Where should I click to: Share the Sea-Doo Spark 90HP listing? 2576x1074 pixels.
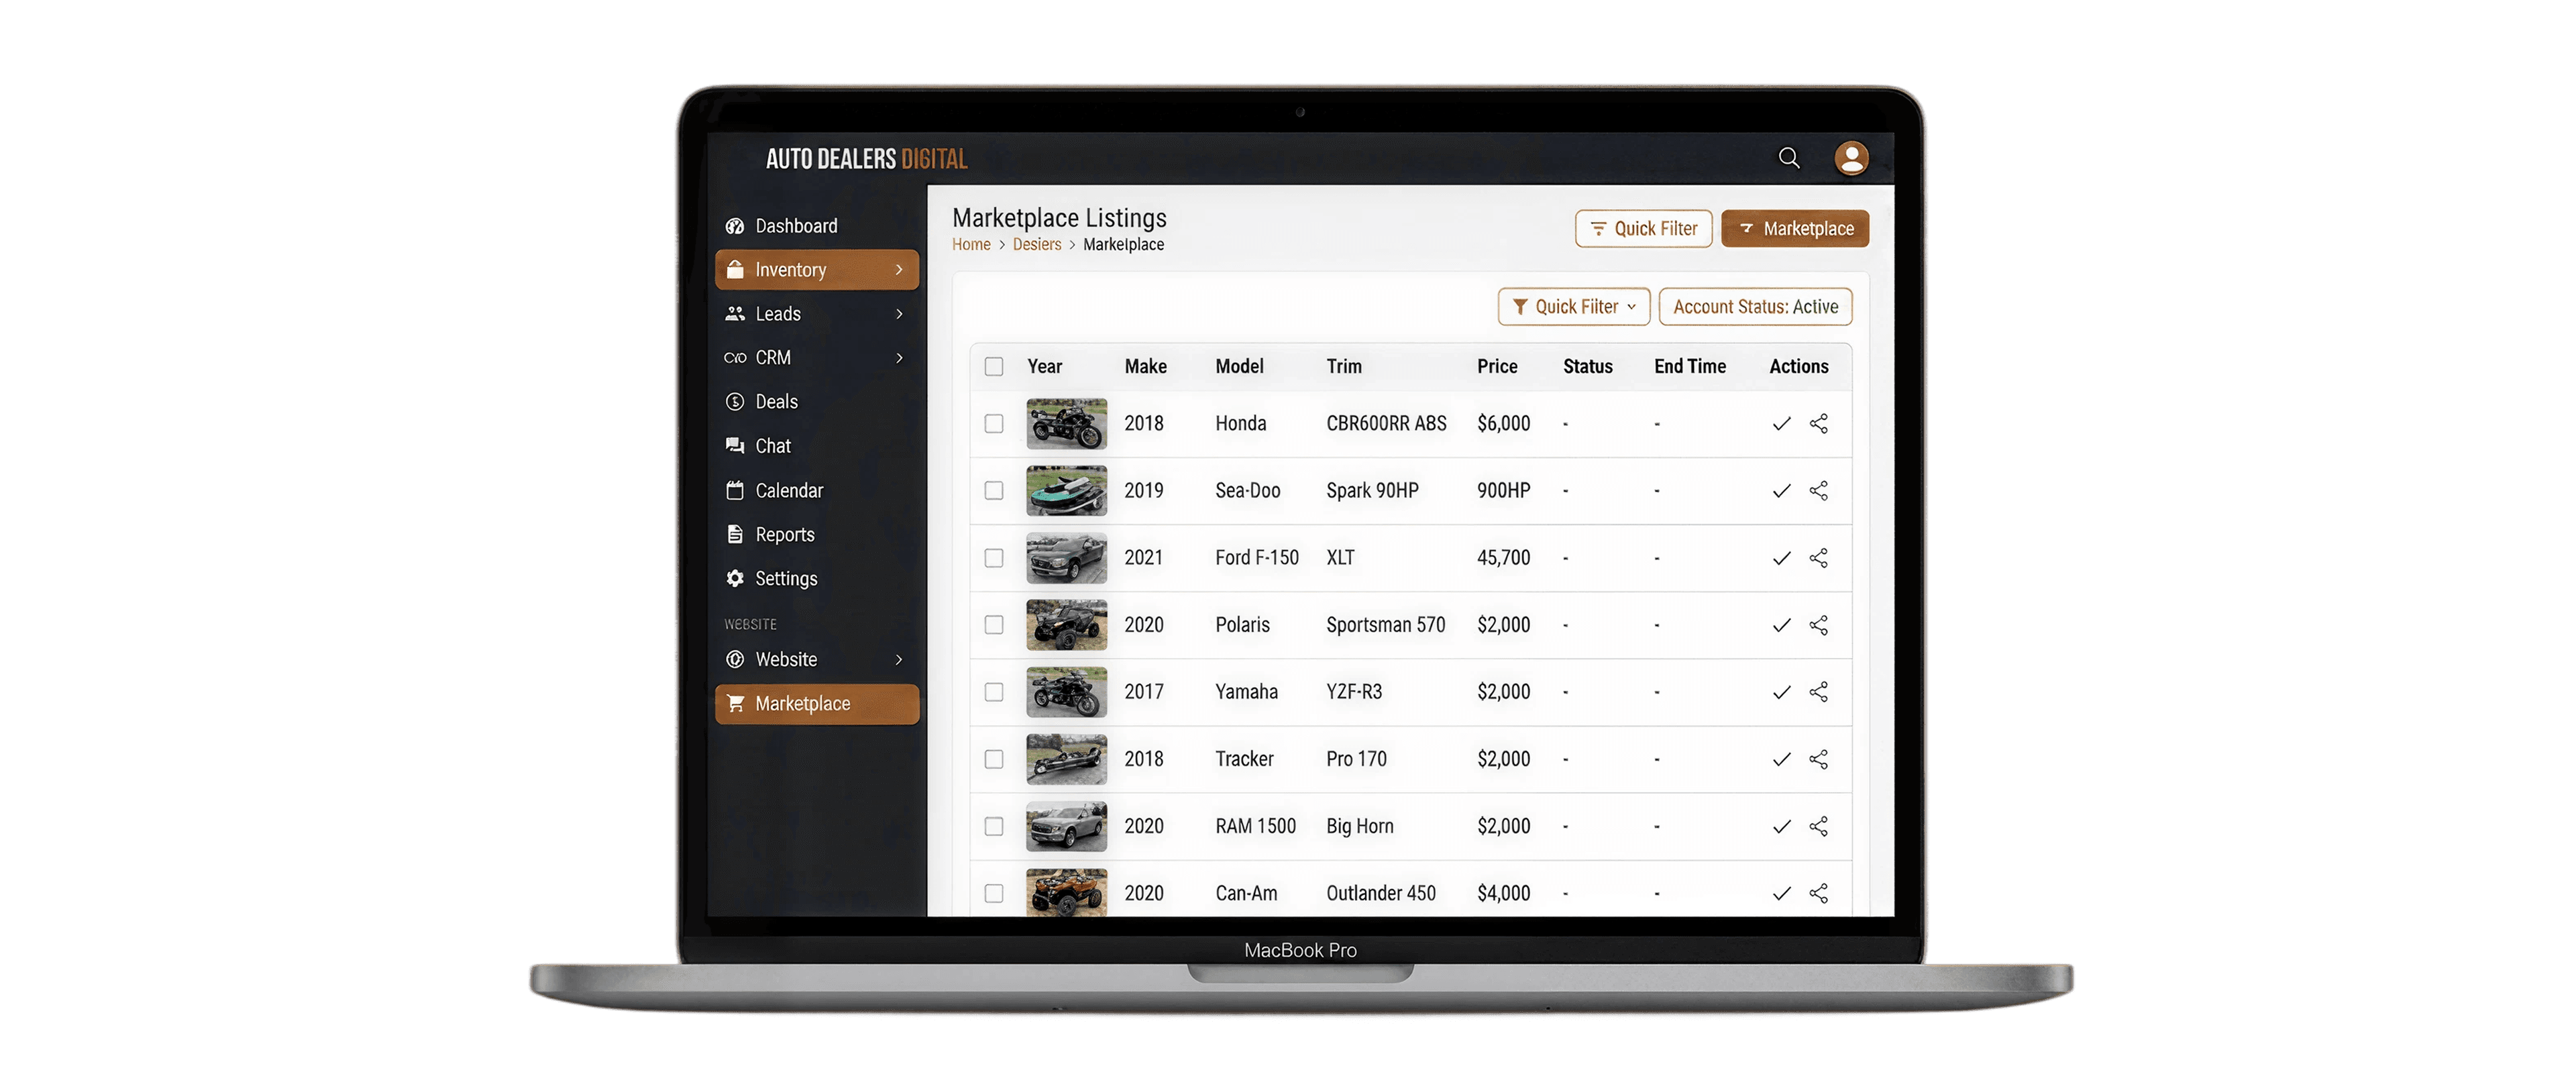[x=1819, y=491]
